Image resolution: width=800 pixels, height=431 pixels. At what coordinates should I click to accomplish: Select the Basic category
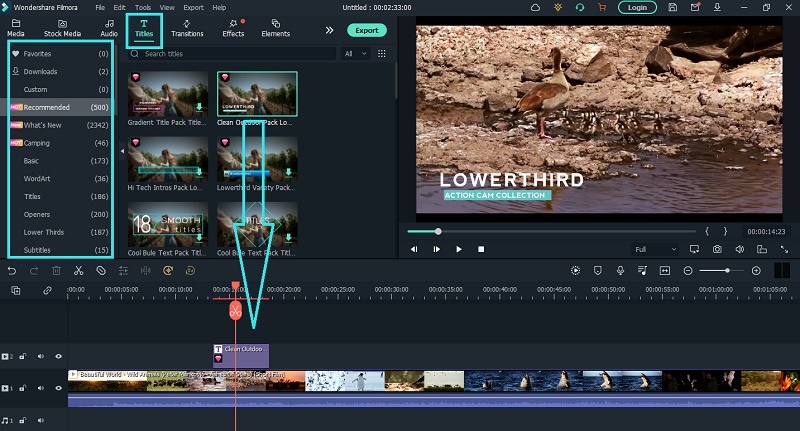[60, 161]
